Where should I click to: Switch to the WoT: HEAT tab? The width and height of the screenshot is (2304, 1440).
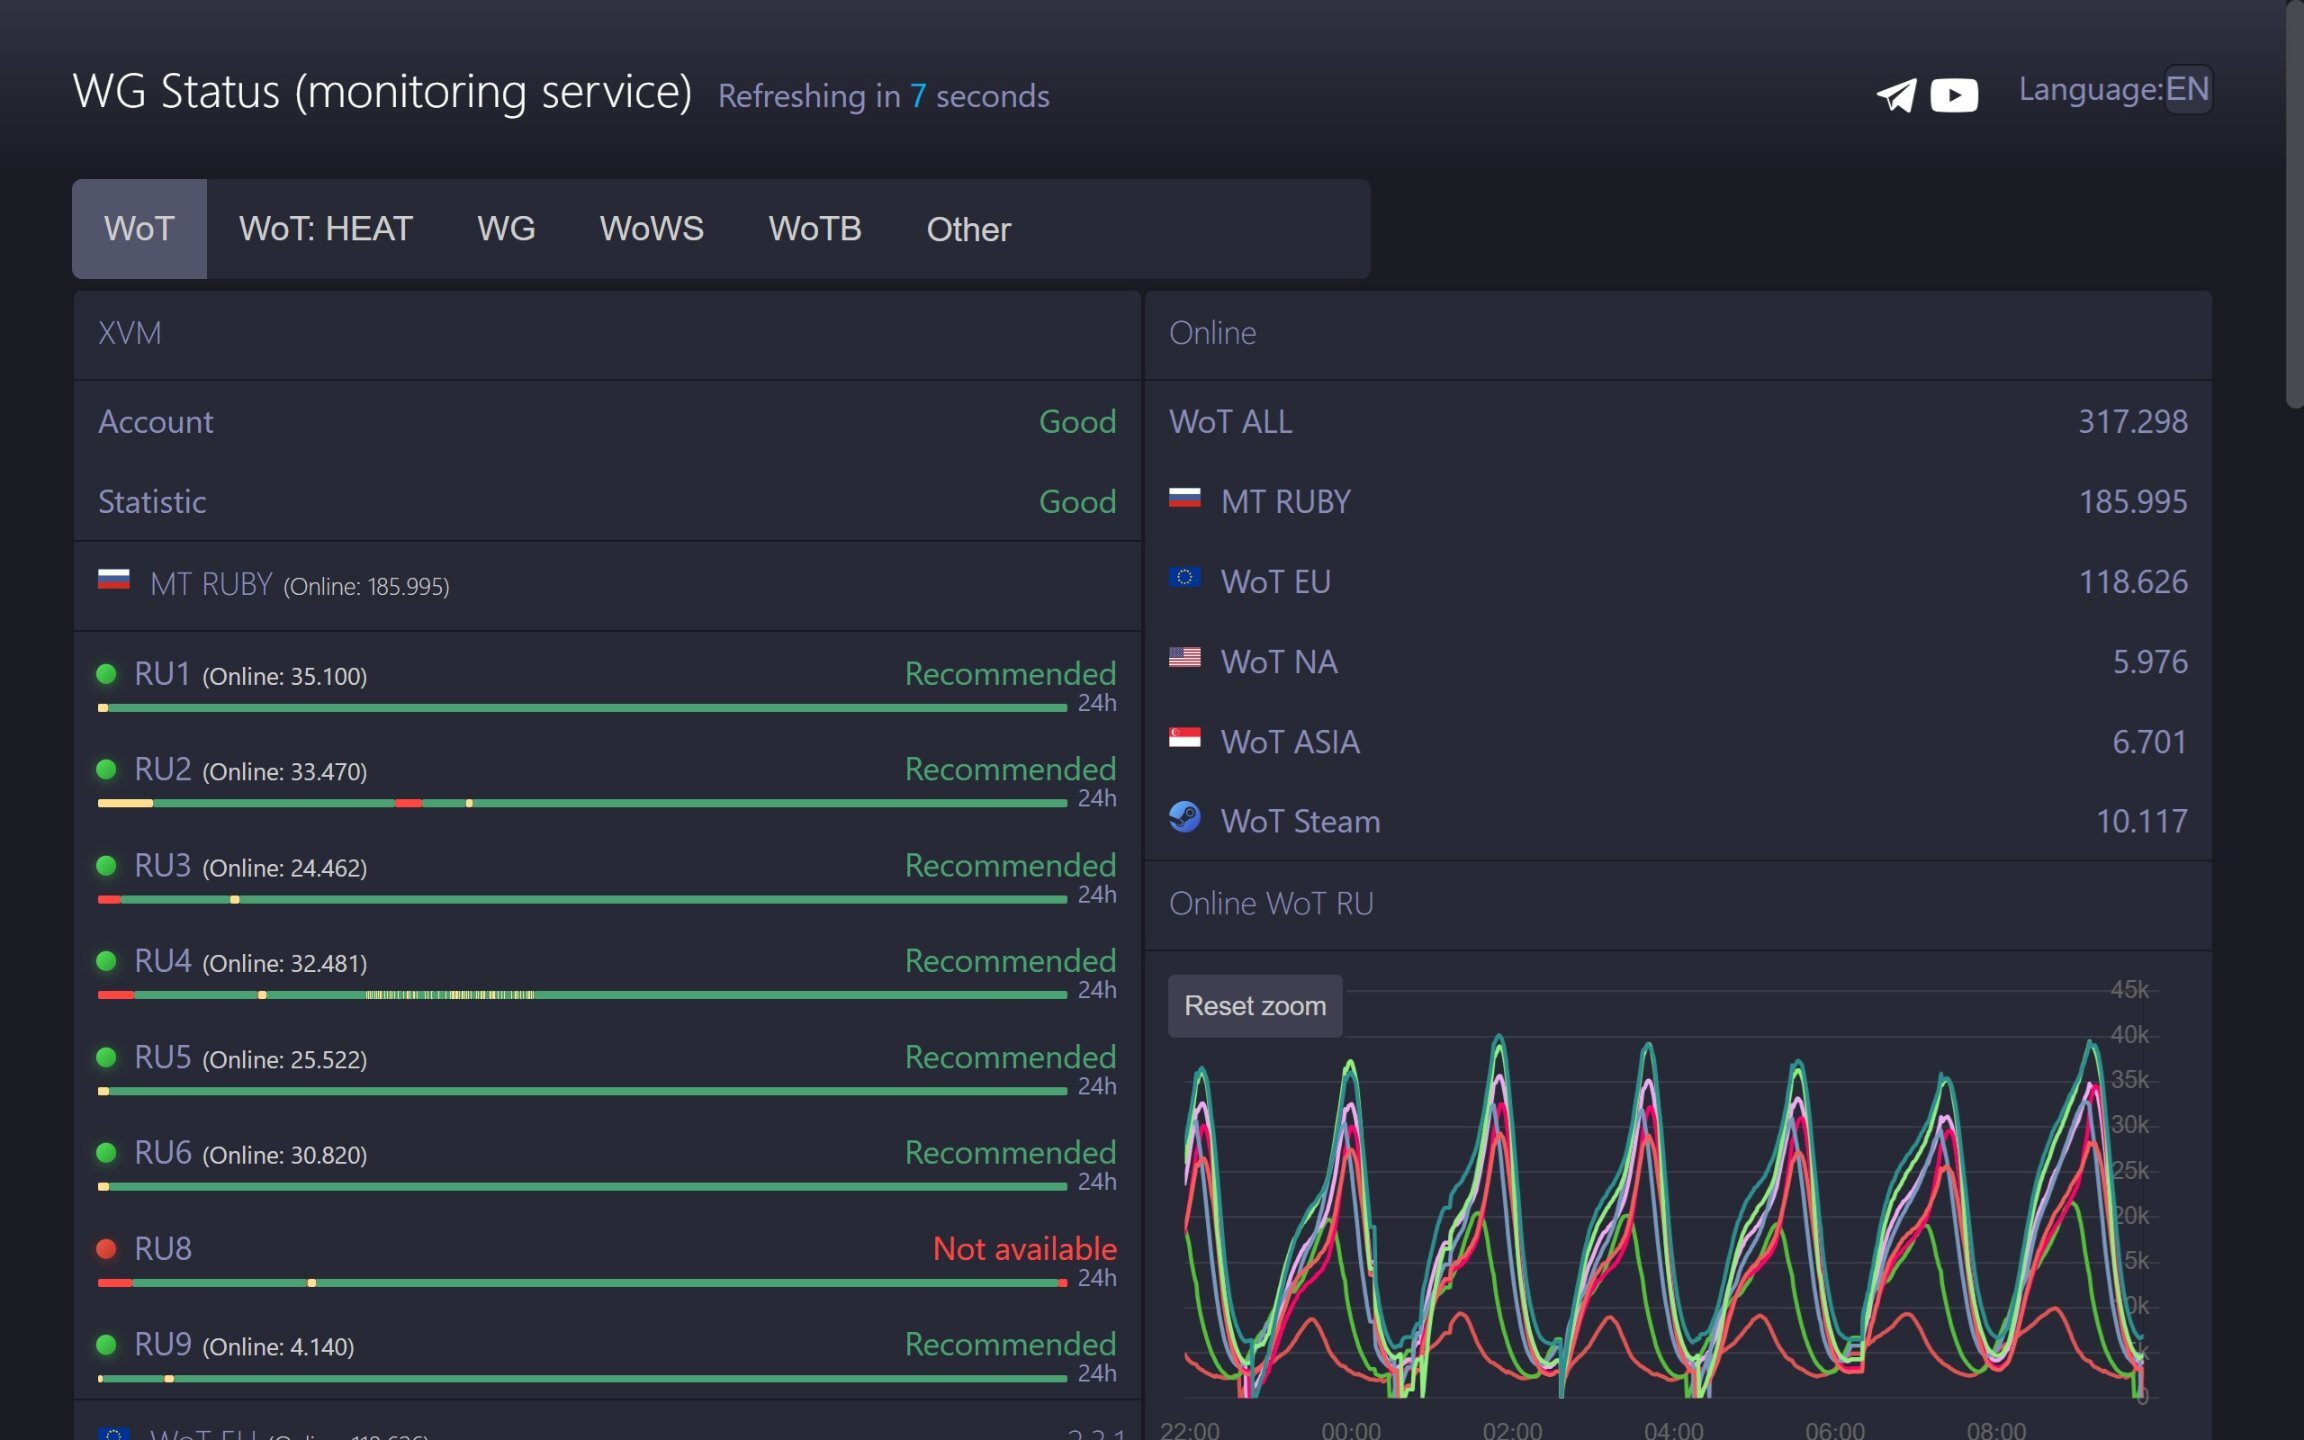pos(326,229)
